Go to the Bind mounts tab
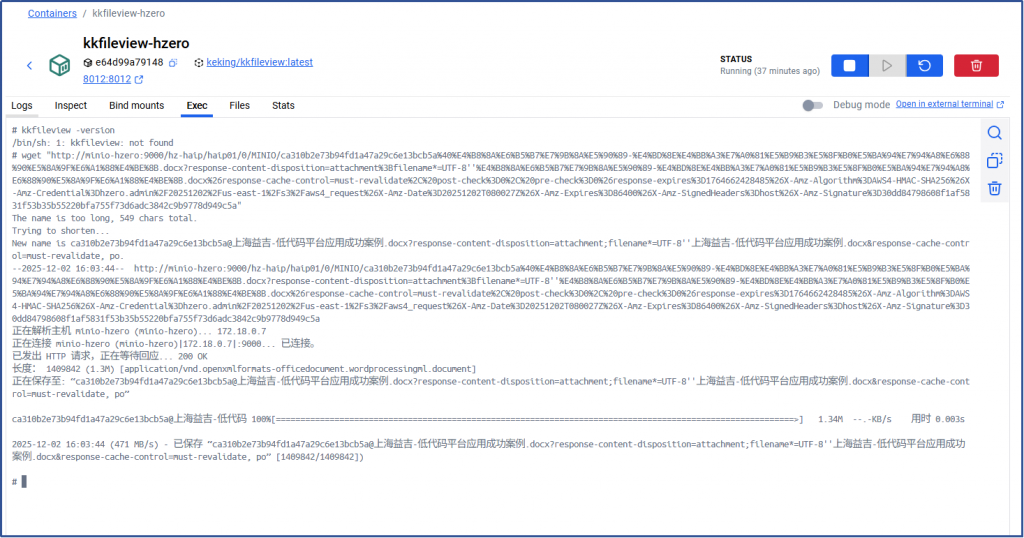 point(136,105)
